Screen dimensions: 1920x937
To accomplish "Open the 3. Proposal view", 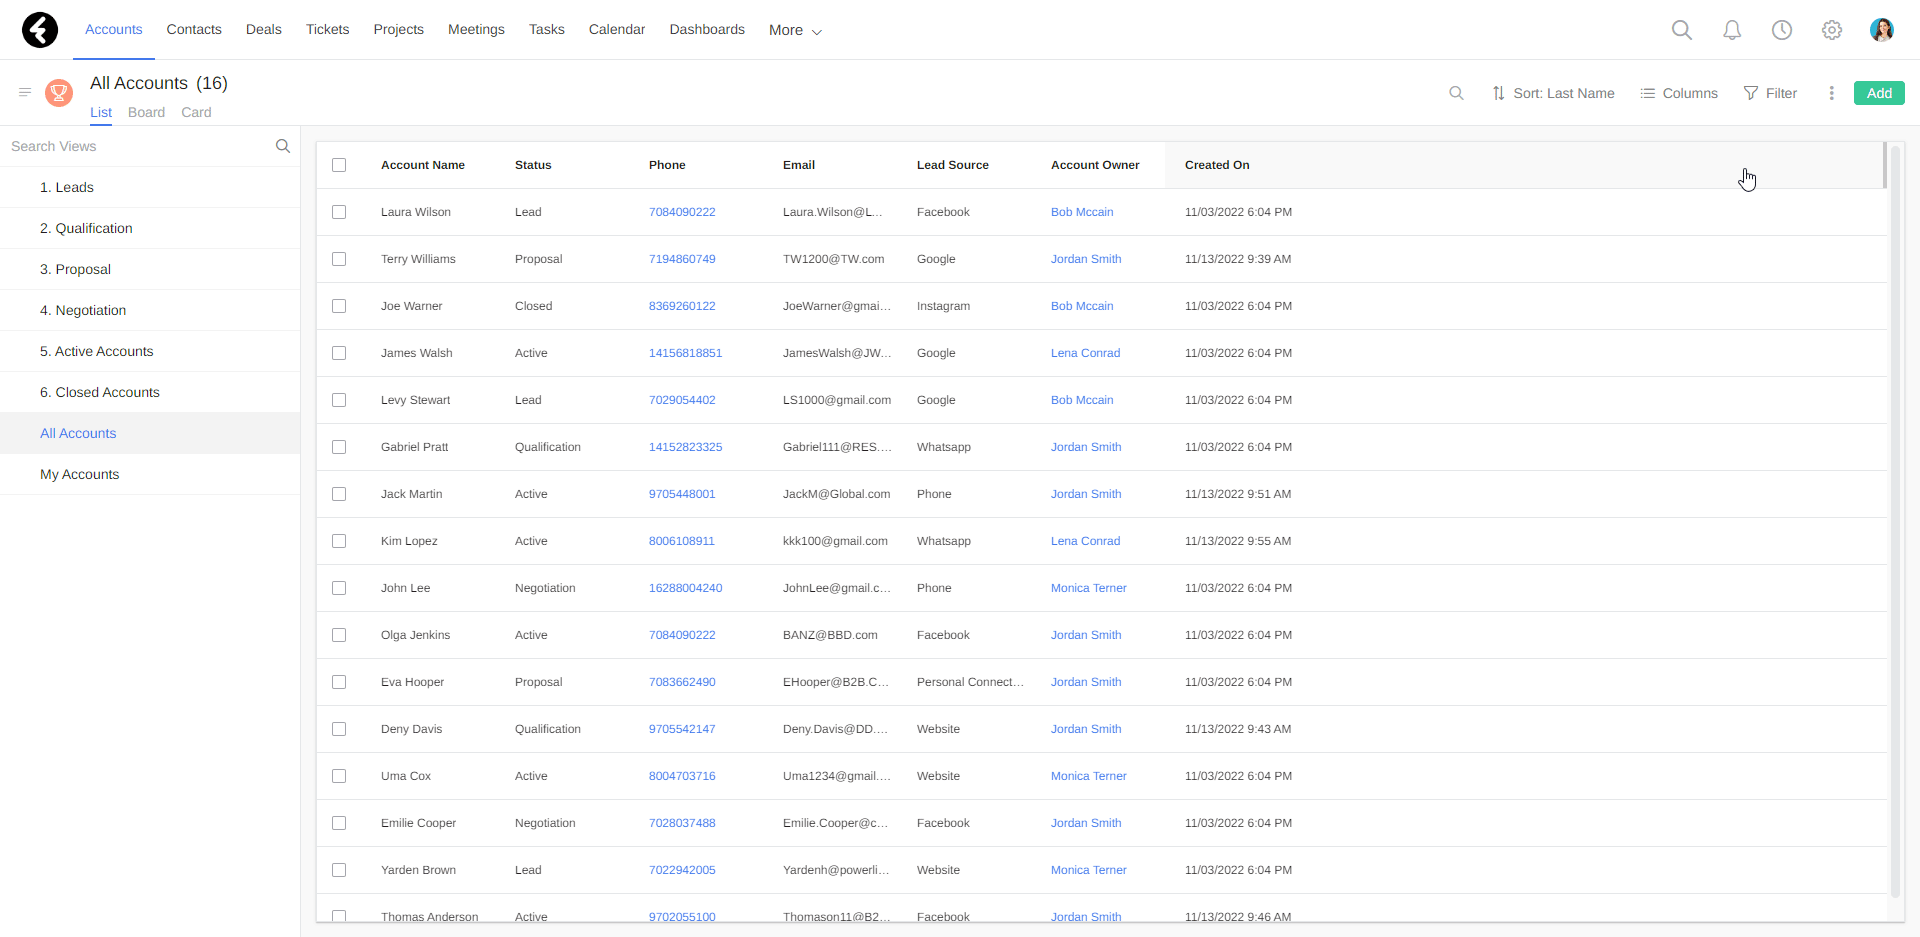I will tap(150, 269).
